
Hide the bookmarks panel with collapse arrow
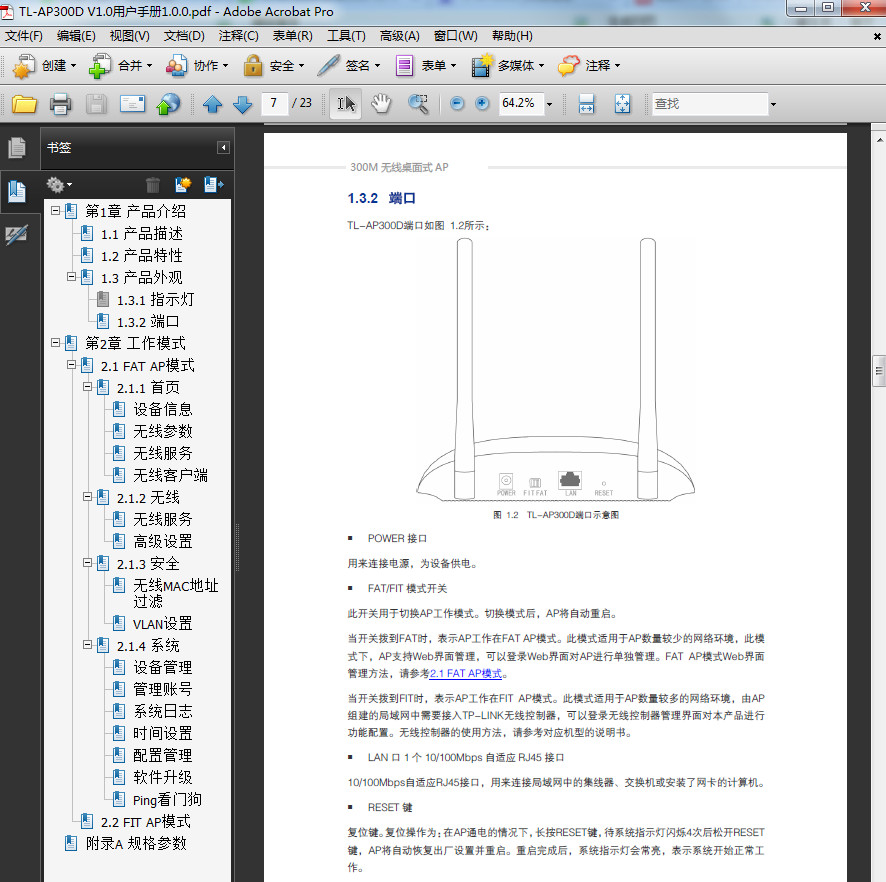pos(224,148)
